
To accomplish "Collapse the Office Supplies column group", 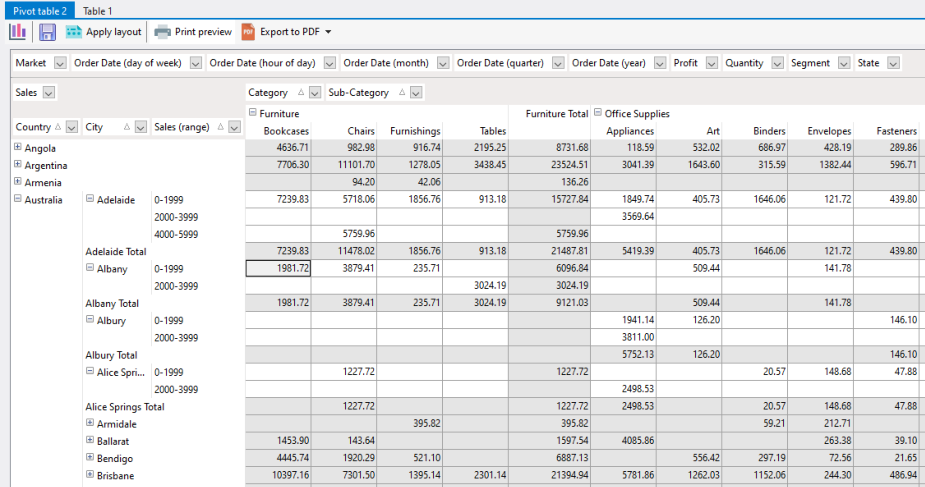I will coord(598,113).
